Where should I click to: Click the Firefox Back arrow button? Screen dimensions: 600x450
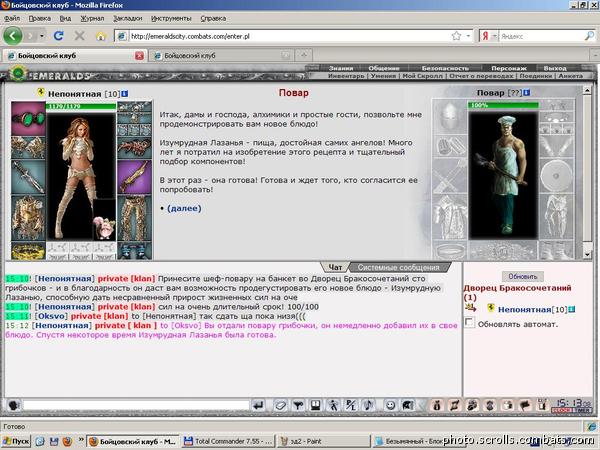(x=13, y=36)
